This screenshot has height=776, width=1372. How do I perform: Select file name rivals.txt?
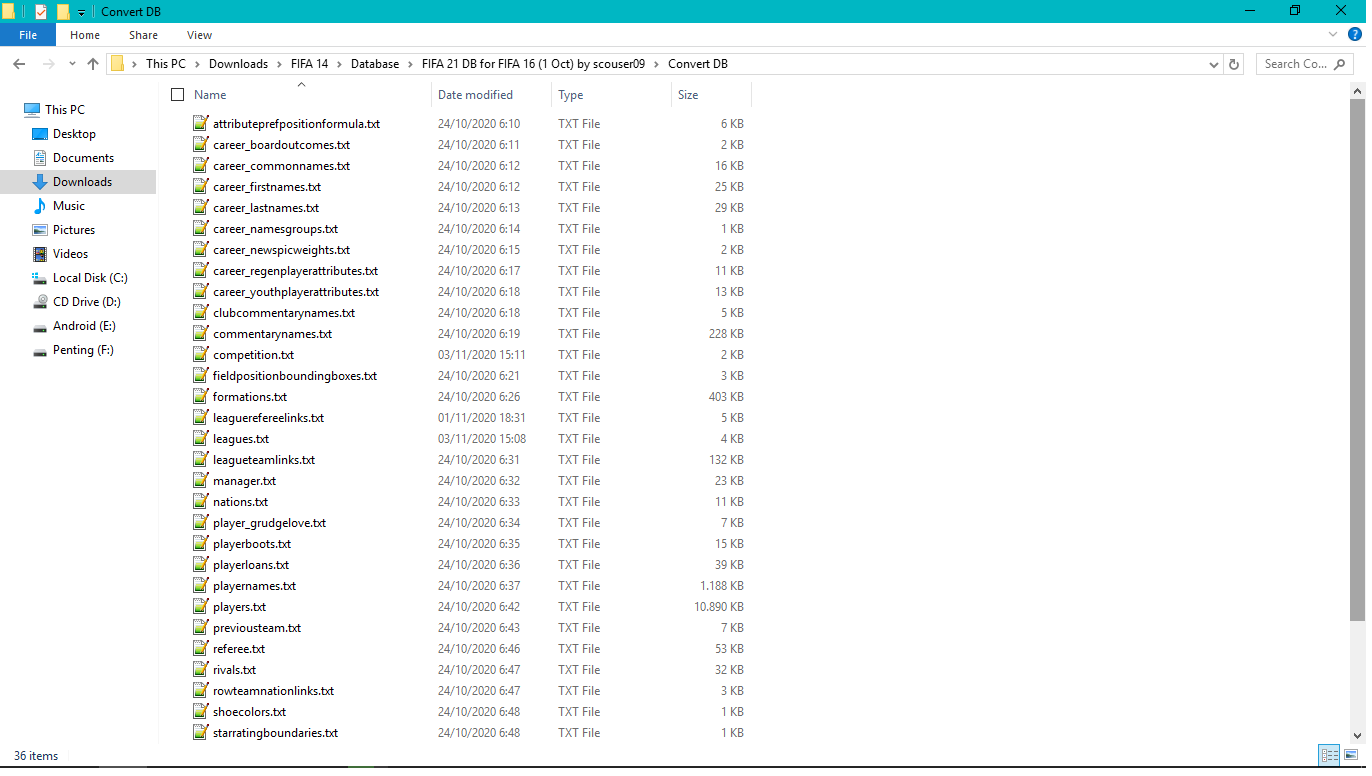click(234, 670)
